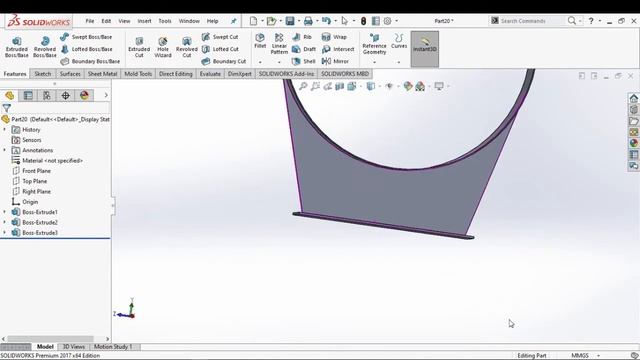Open the Tools menu
This screenshot has height=360, width=640.
165,21
